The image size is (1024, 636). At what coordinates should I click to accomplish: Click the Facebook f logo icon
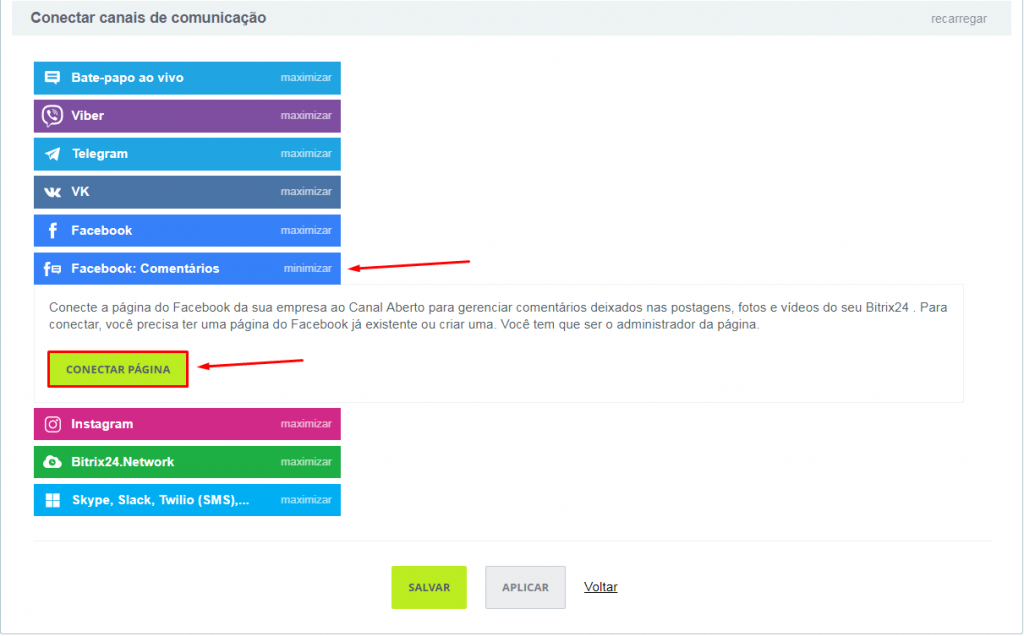[53, 231]
